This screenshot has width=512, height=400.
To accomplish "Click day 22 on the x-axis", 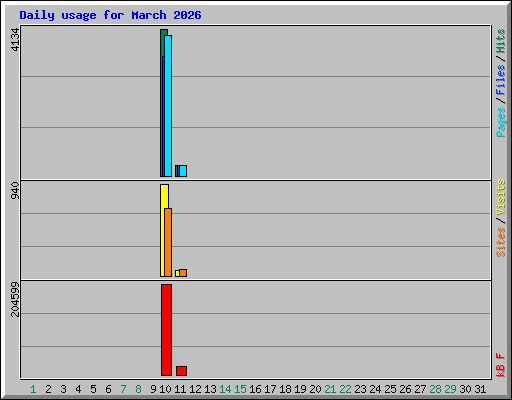I will pos(345,389).
